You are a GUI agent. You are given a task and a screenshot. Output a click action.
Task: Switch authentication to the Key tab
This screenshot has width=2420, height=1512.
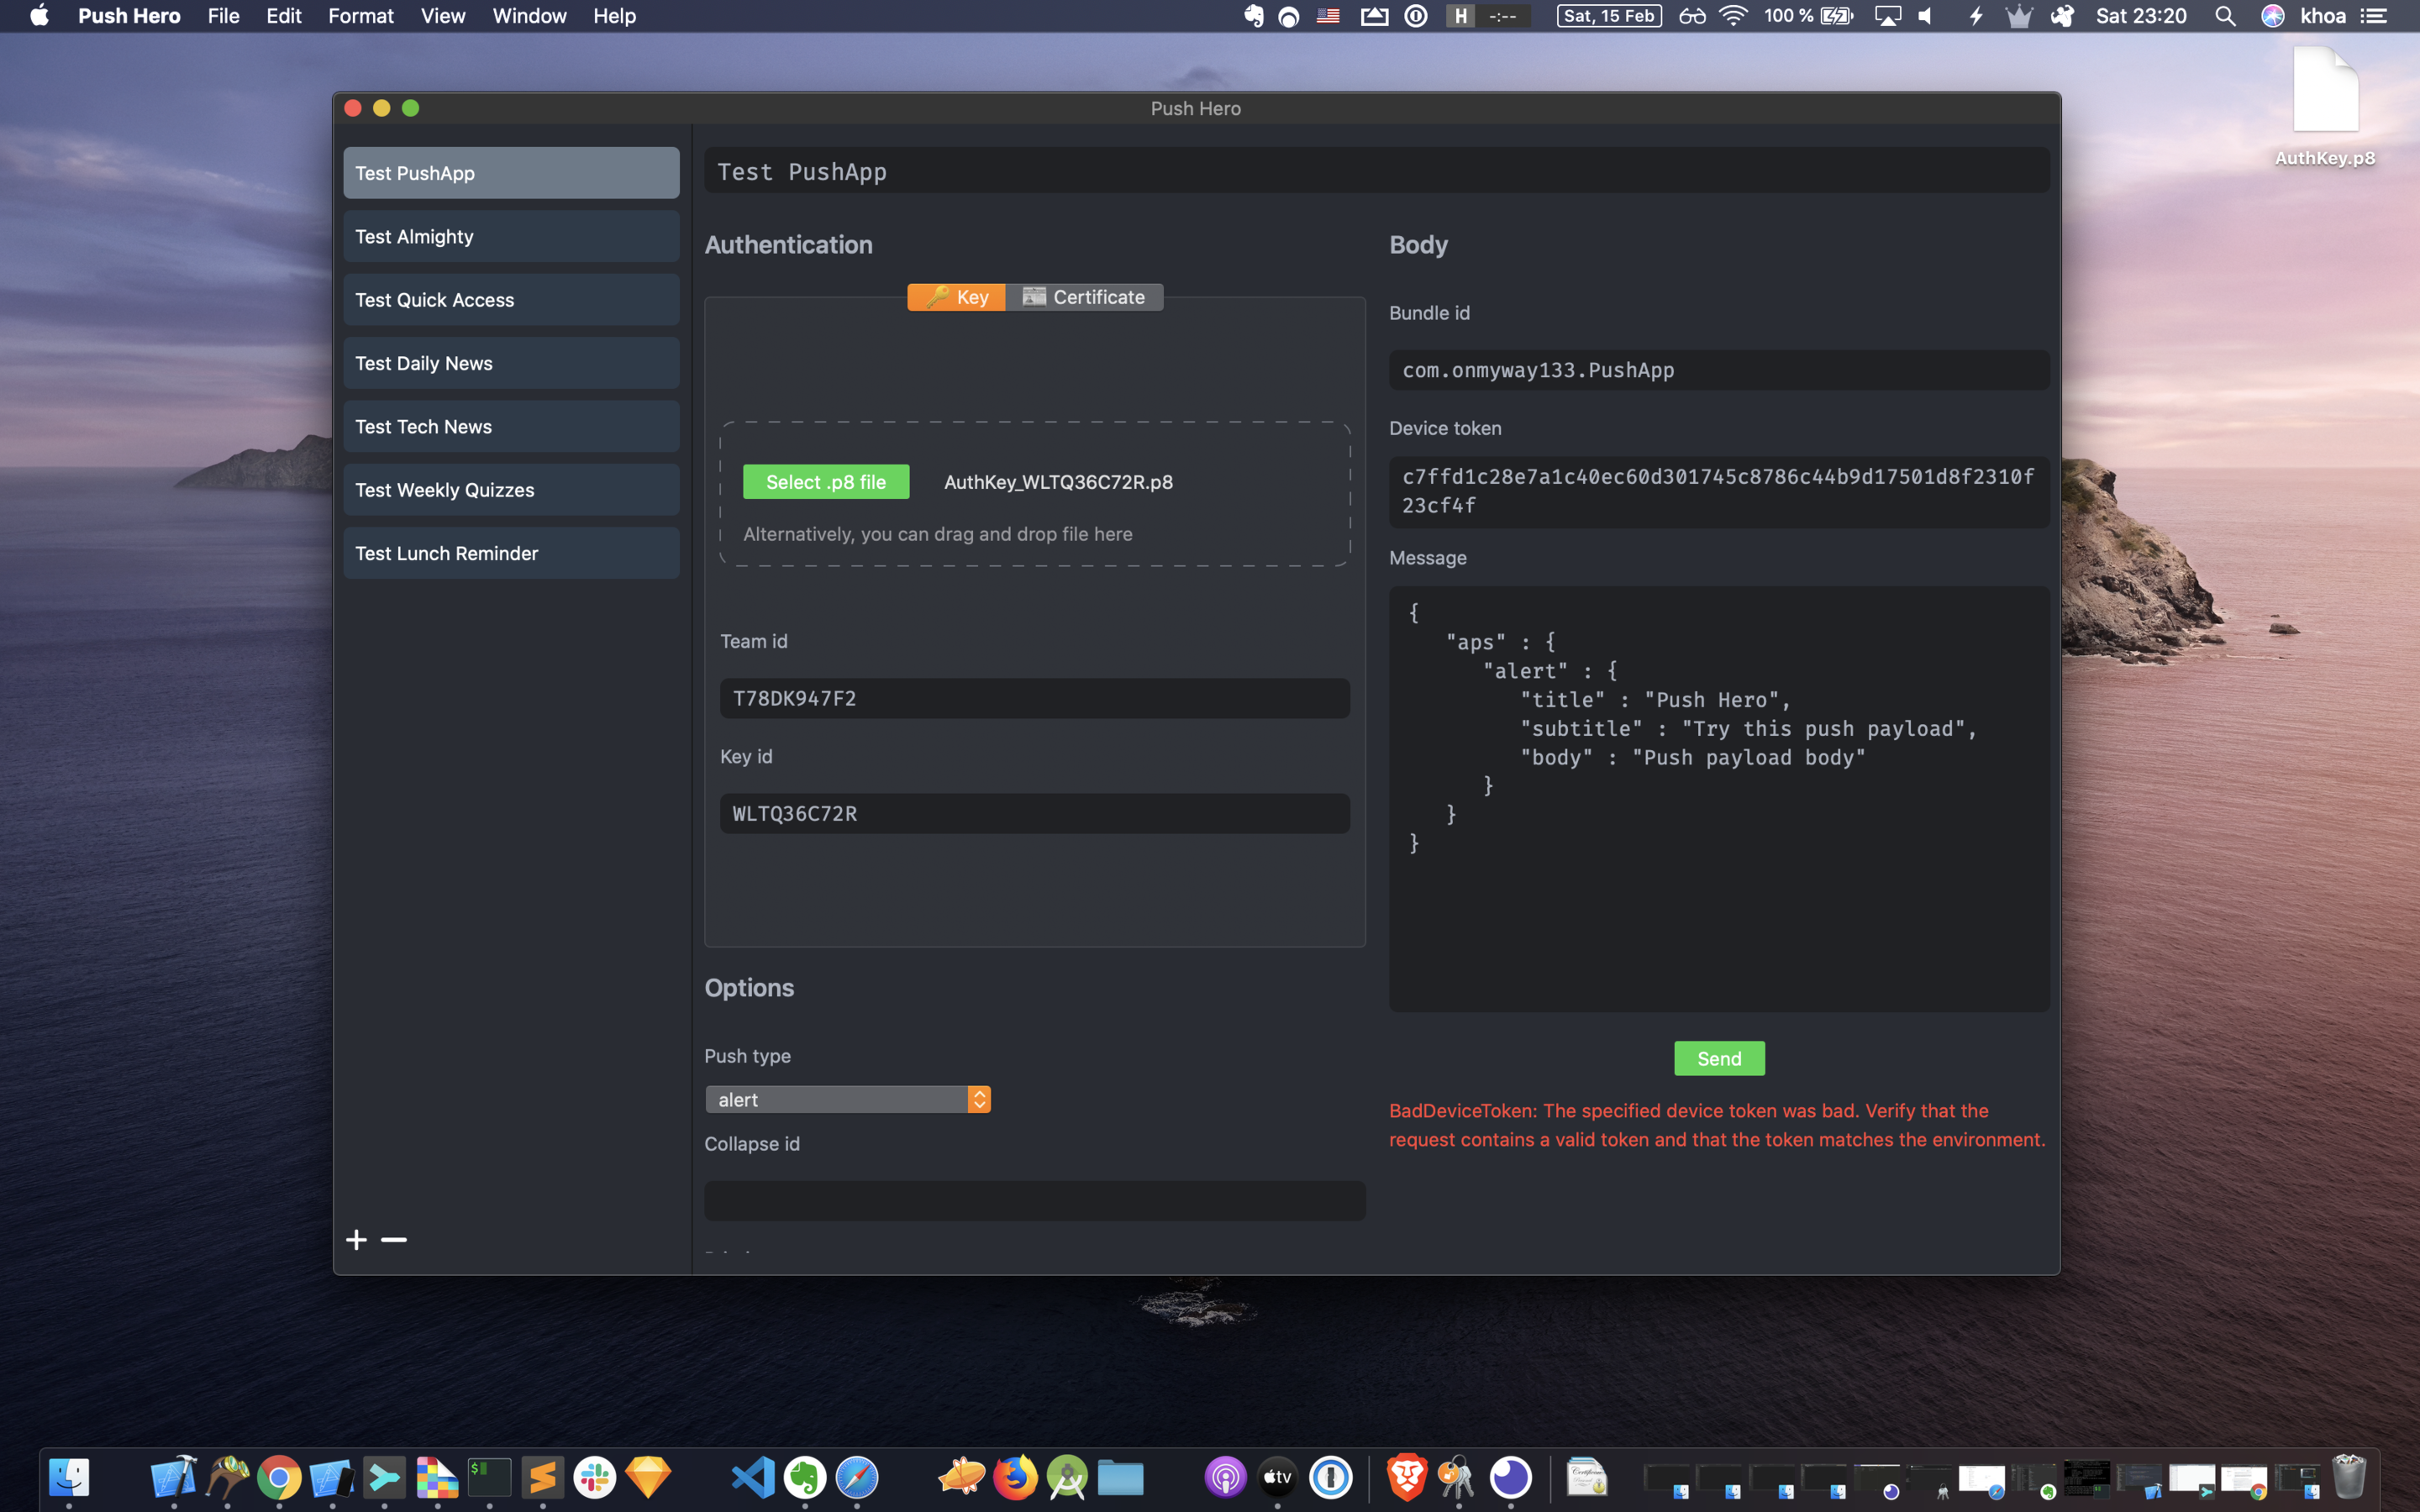tap(956, 297)
